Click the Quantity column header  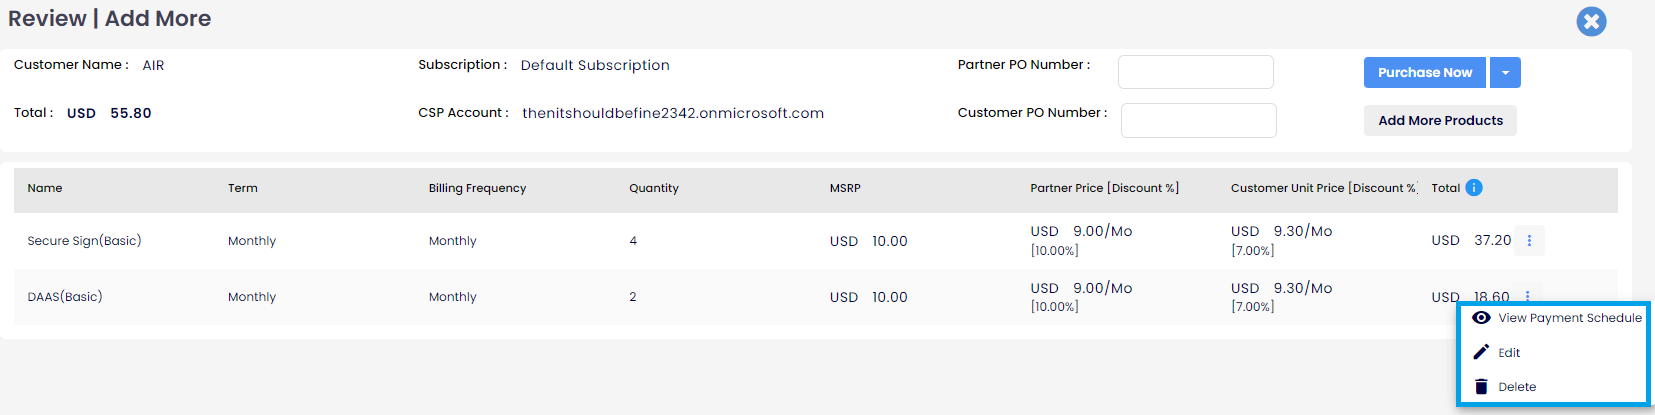(654, 188)
